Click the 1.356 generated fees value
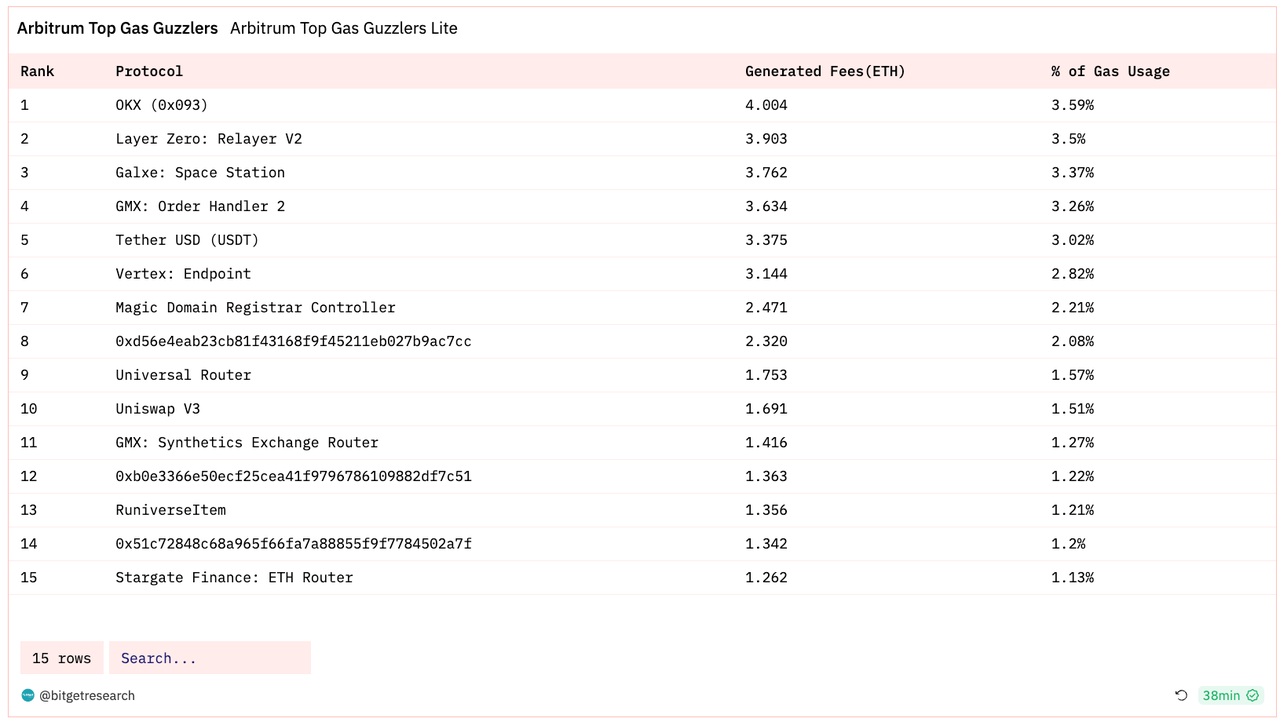The width and height of the screenshot is (1280, 722). pyautogui.click(x=766, y=510)
